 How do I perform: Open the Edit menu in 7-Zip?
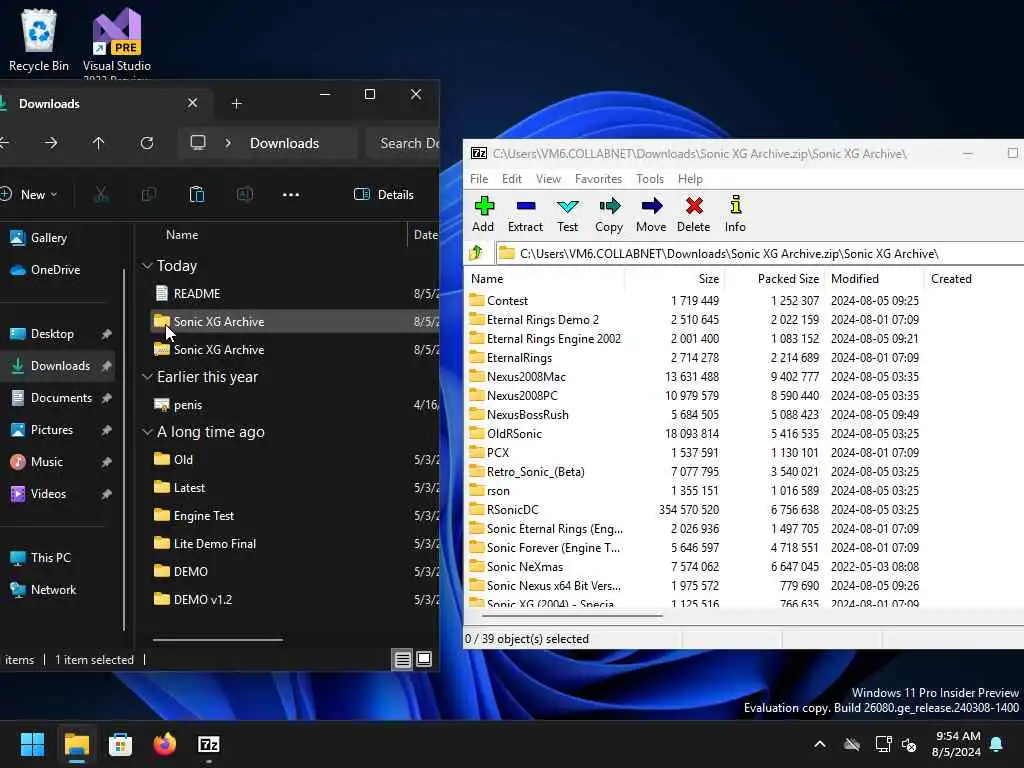click(511, 179)
